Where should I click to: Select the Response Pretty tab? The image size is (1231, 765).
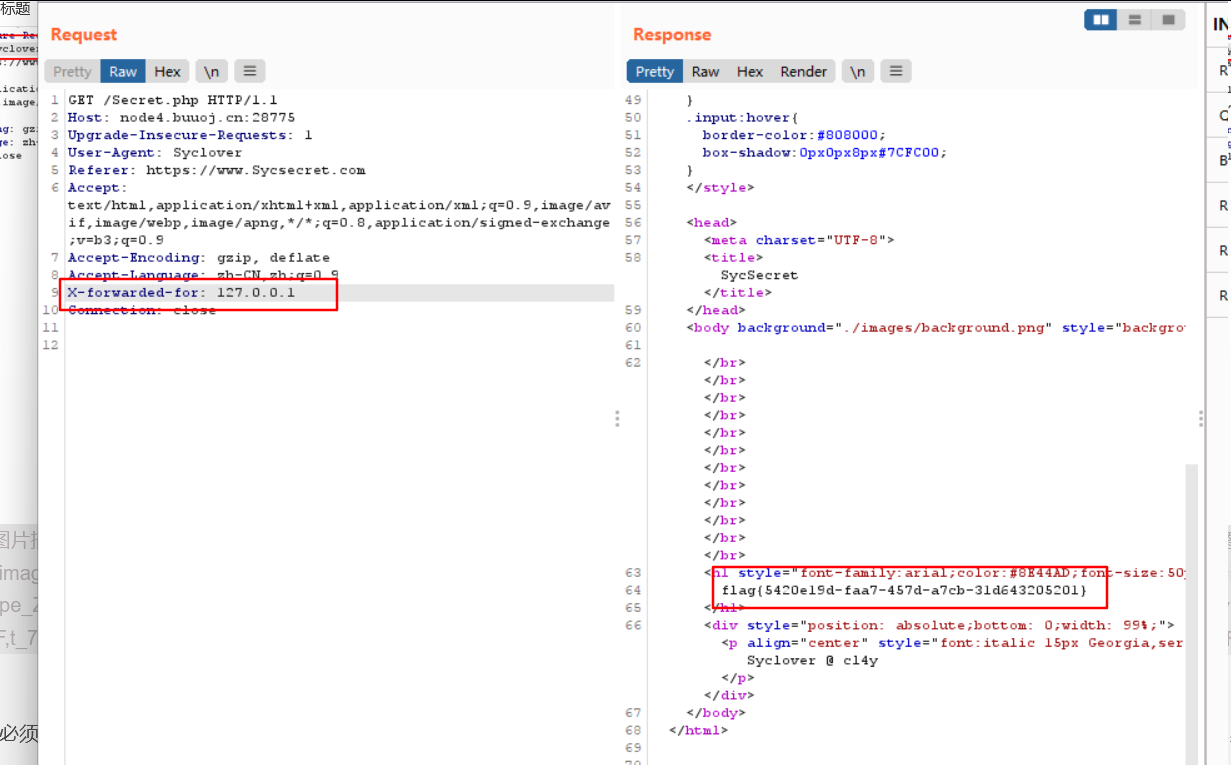655,71
